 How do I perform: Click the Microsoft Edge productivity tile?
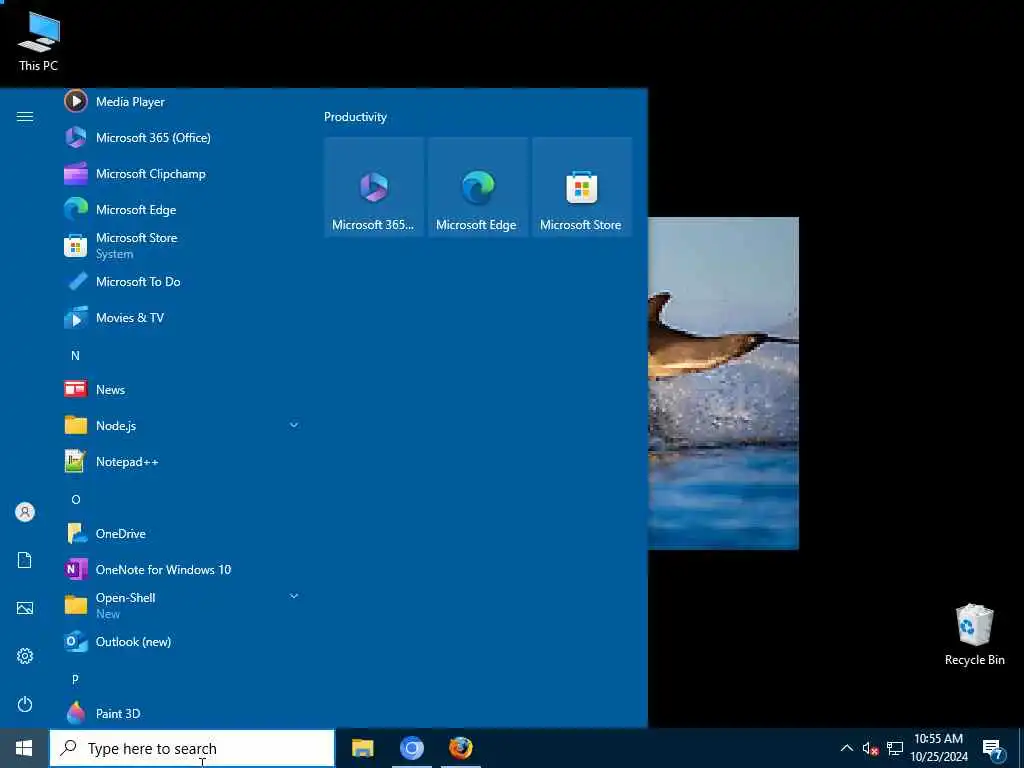(478, 187)
